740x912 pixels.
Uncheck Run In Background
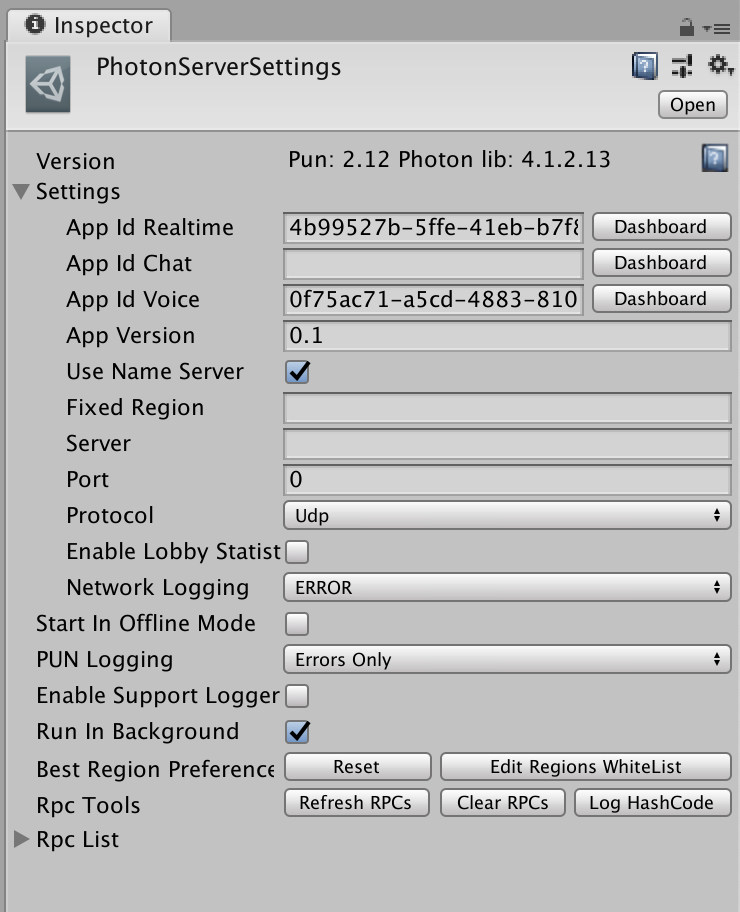click(297, 732)
